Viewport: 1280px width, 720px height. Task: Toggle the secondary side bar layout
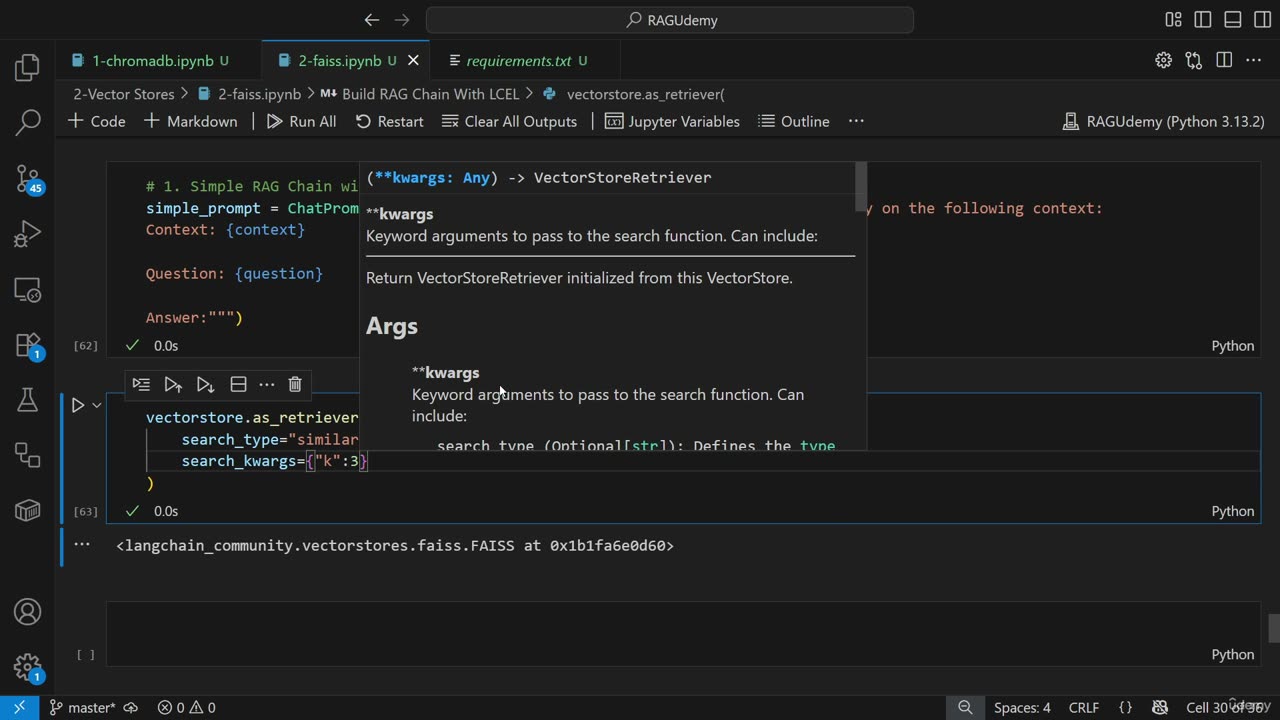1262,20
